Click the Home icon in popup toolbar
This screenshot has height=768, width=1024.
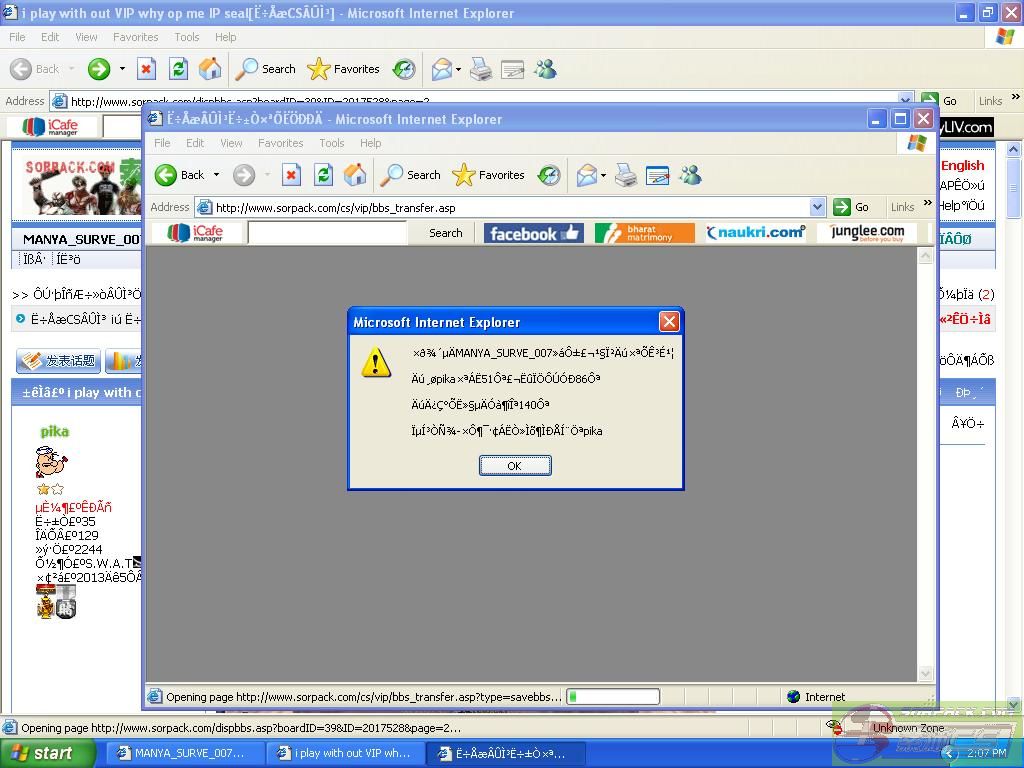(355, 175)
